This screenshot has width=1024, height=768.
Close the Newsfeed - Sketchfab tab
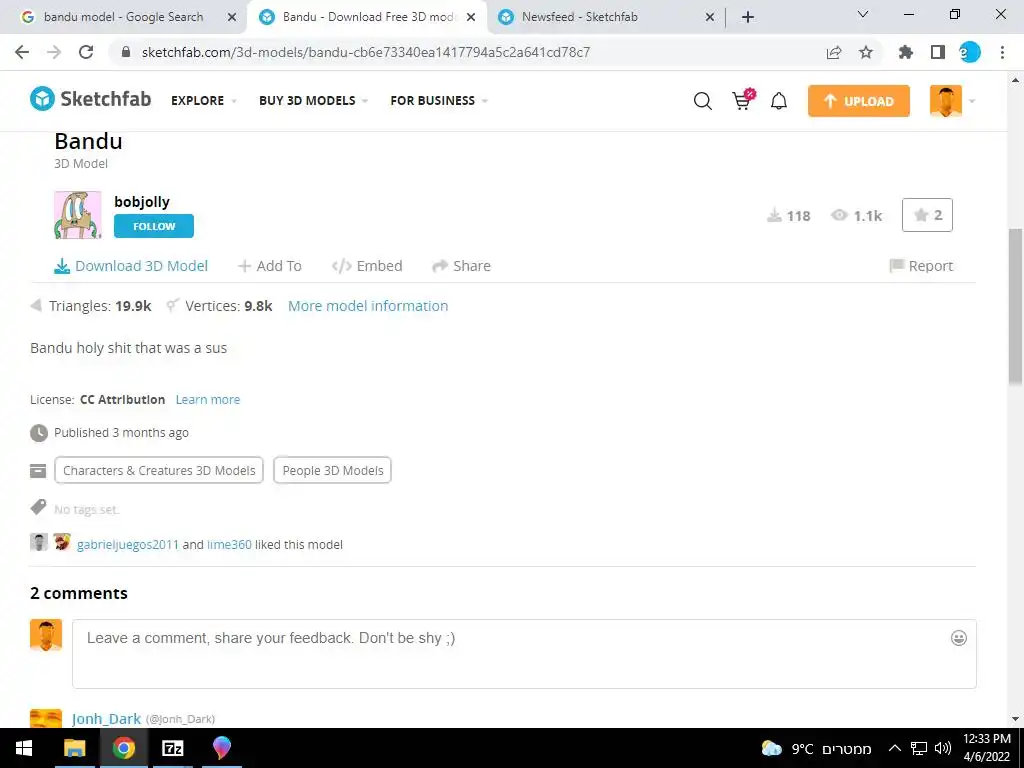pyautogui.click(x=710, y=18)
